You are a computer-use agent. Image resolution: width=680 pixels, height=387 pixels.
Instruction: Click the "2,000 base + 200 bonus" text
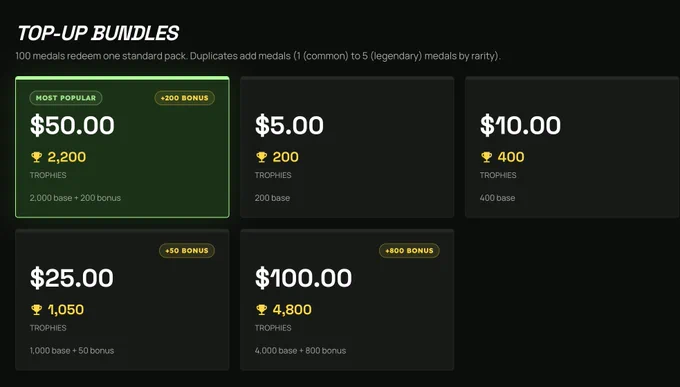75,198
